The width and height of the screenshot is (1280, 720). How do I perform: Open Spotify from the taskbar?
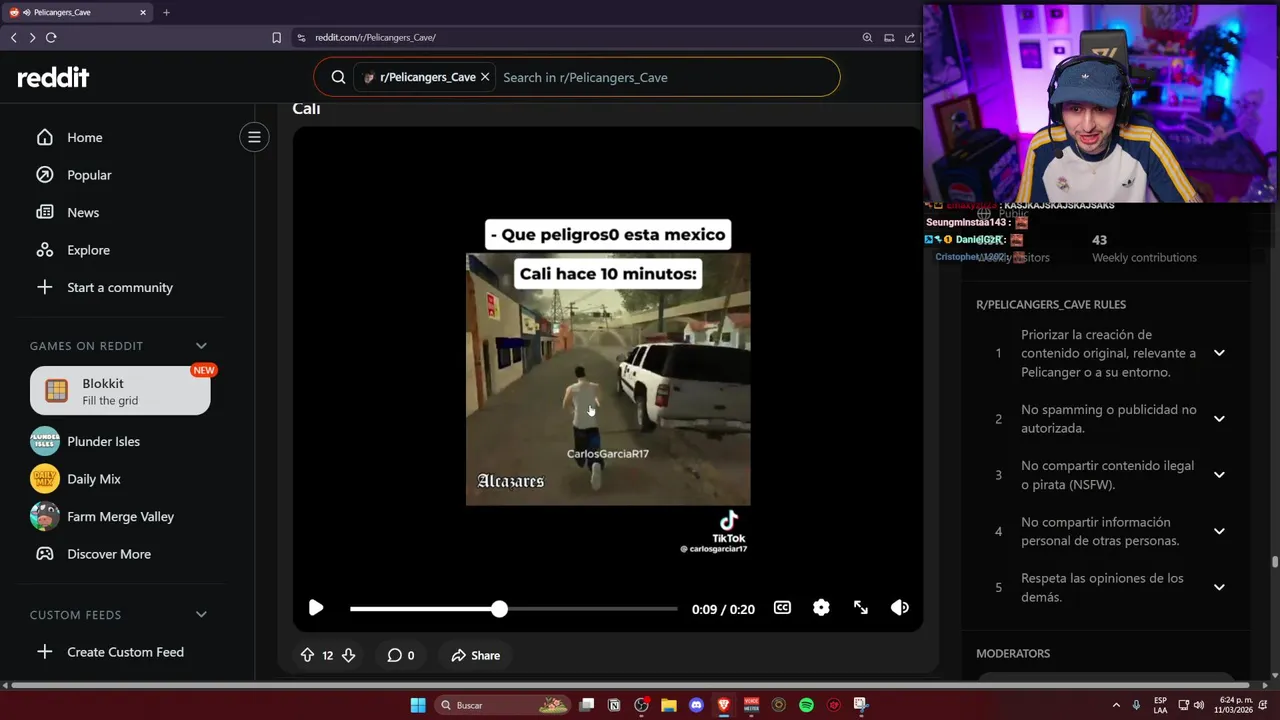[x=806, y=705]
